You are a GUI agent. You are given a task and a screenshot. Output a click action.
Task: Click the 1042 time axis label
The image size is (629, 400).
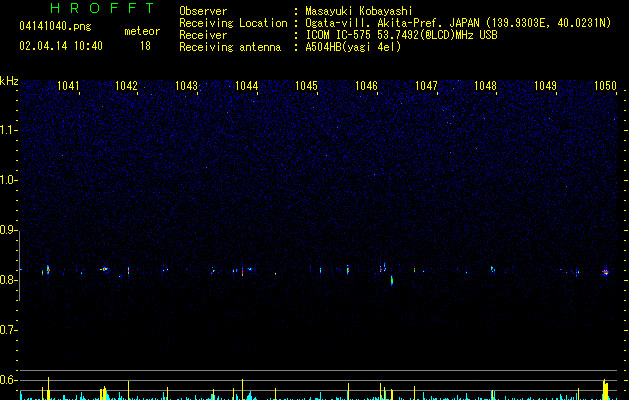click(x=126, y=85)
